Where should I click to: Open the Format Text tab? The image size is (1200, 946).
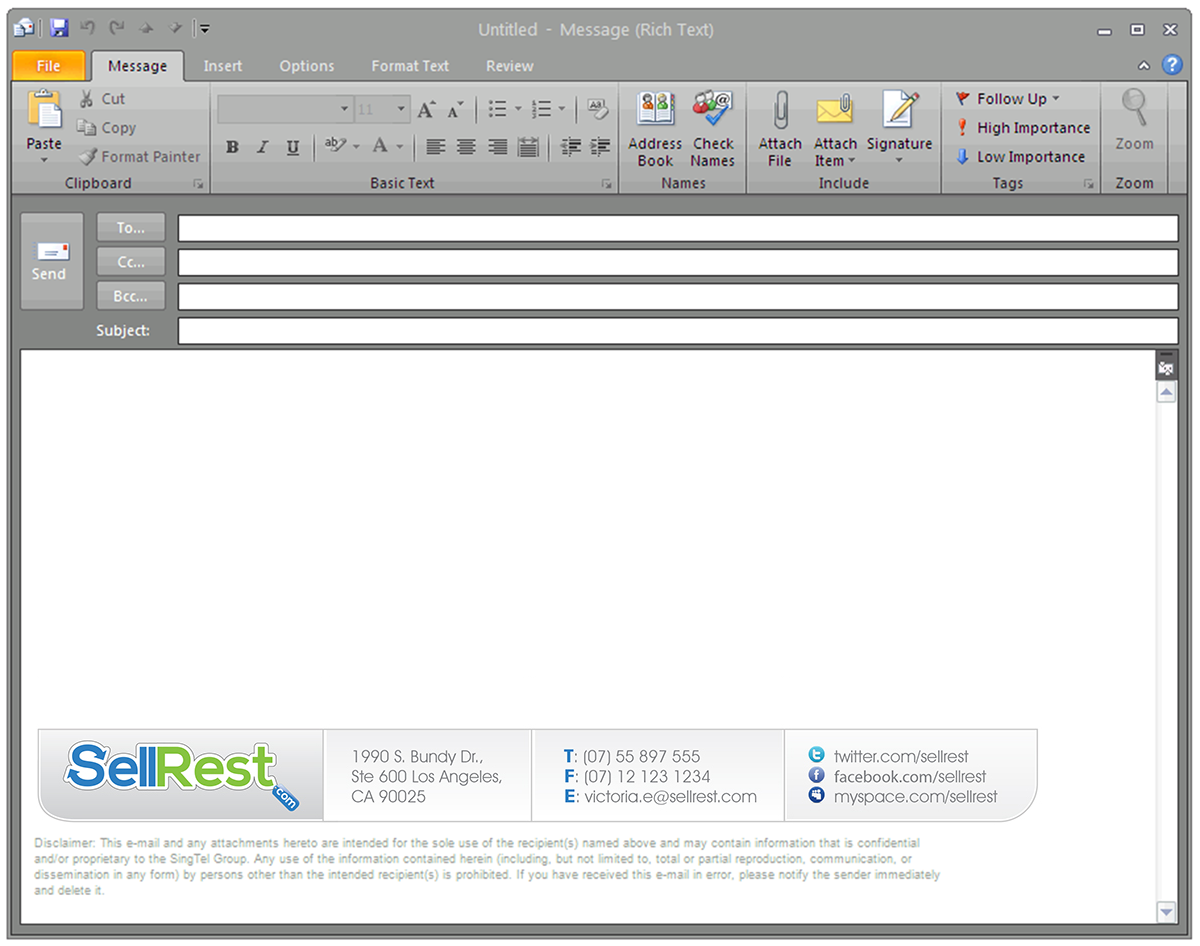(410, 66)
